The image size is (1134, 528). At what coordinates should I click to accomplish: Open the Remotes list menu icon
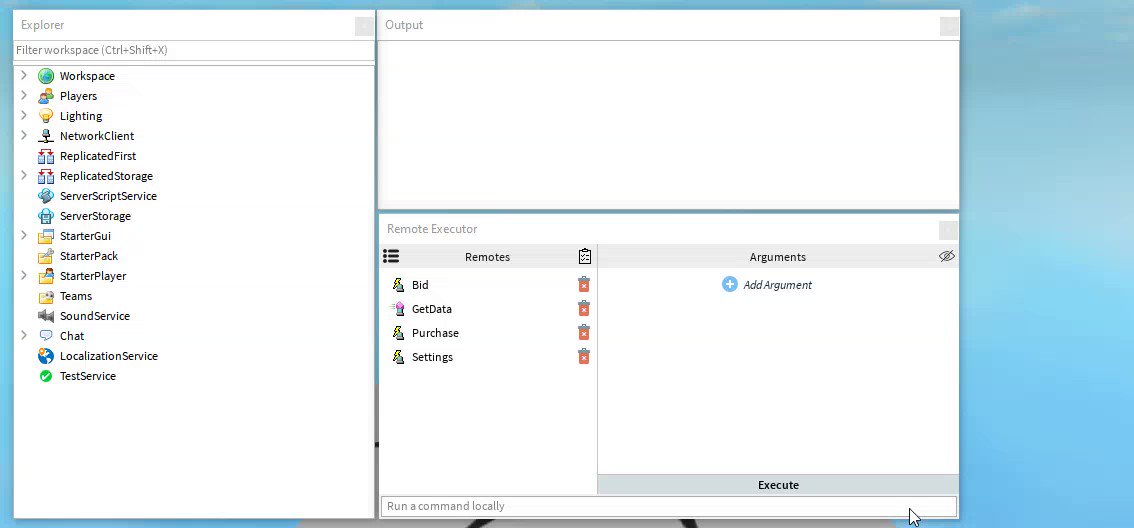coord(391,256)
